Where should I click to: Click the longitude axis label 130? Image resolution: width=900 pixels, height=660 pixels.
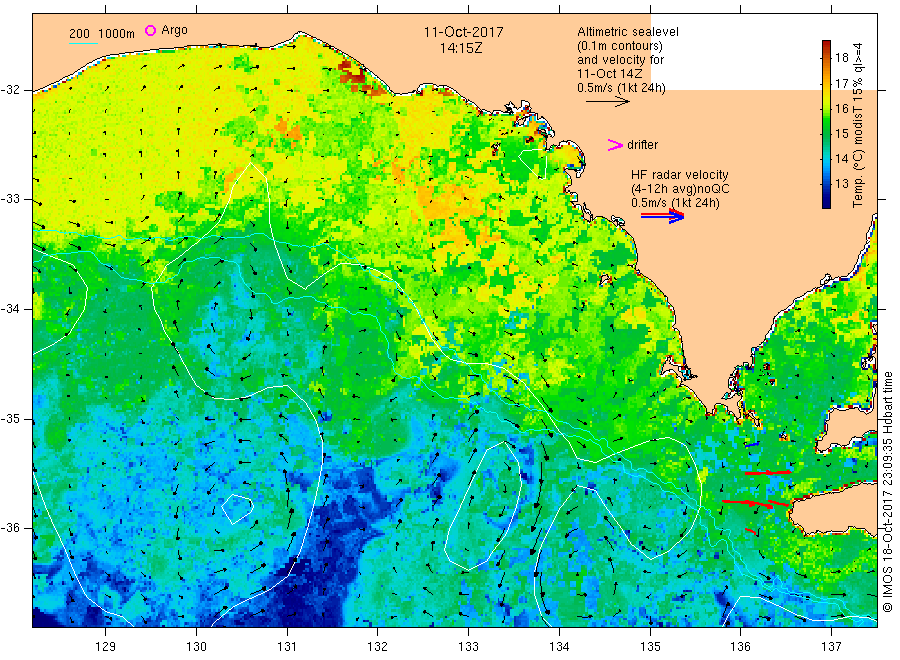click(x=196, y=647)
